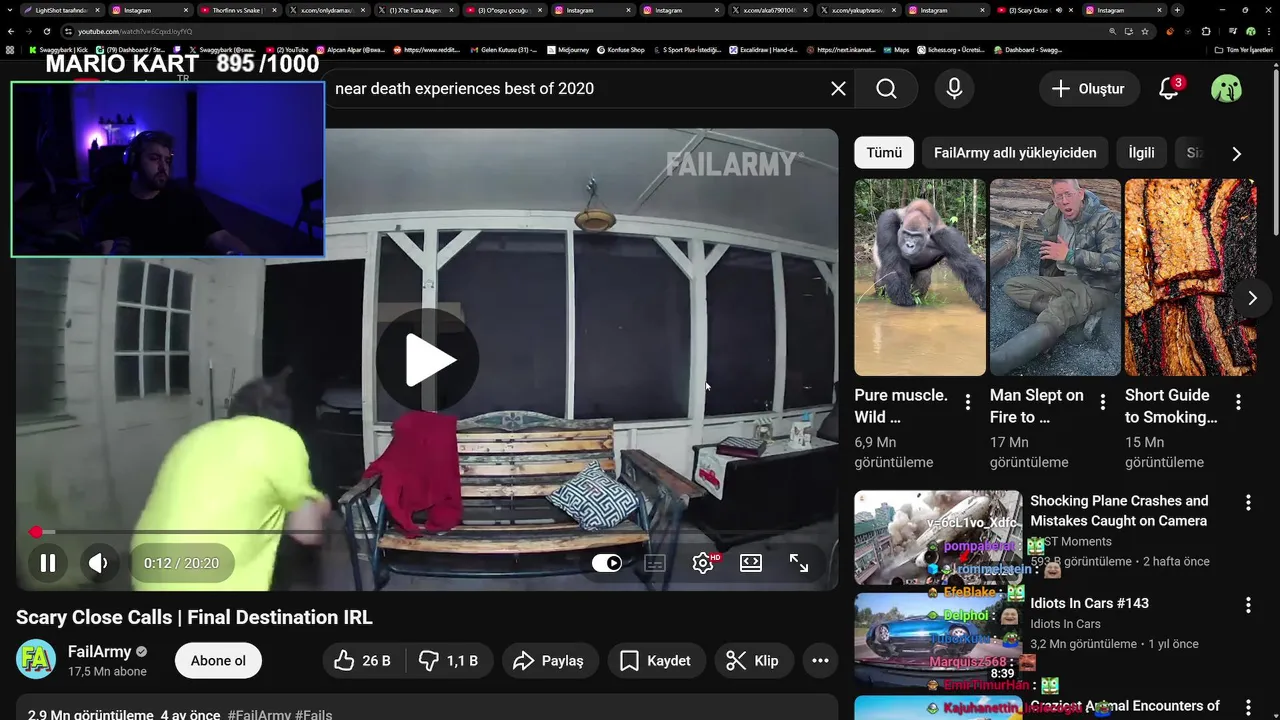Open options for Shocking Plane Crashes video
This screenshot has width=1280, height=720.
pos(1247,503)
